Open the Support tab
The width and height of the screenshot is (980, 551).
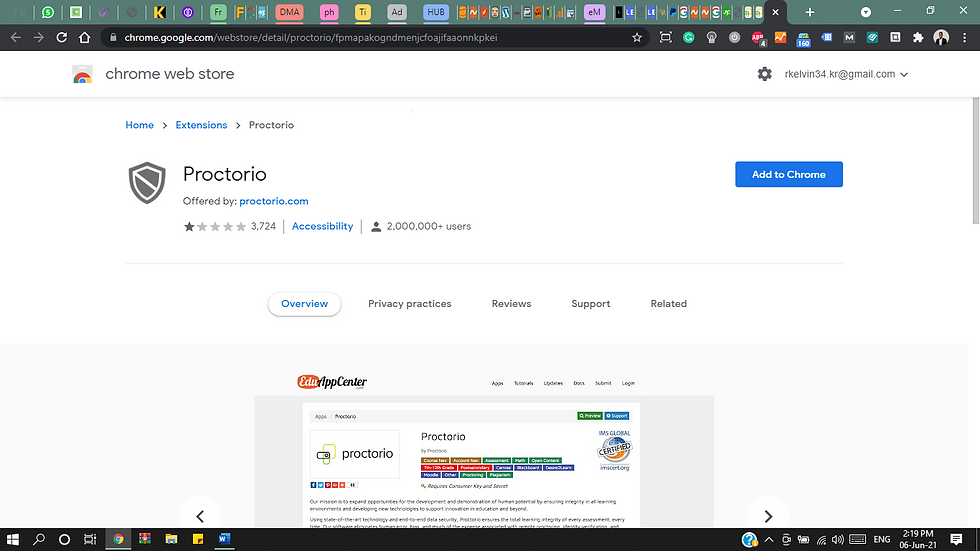tap(591, 304)
